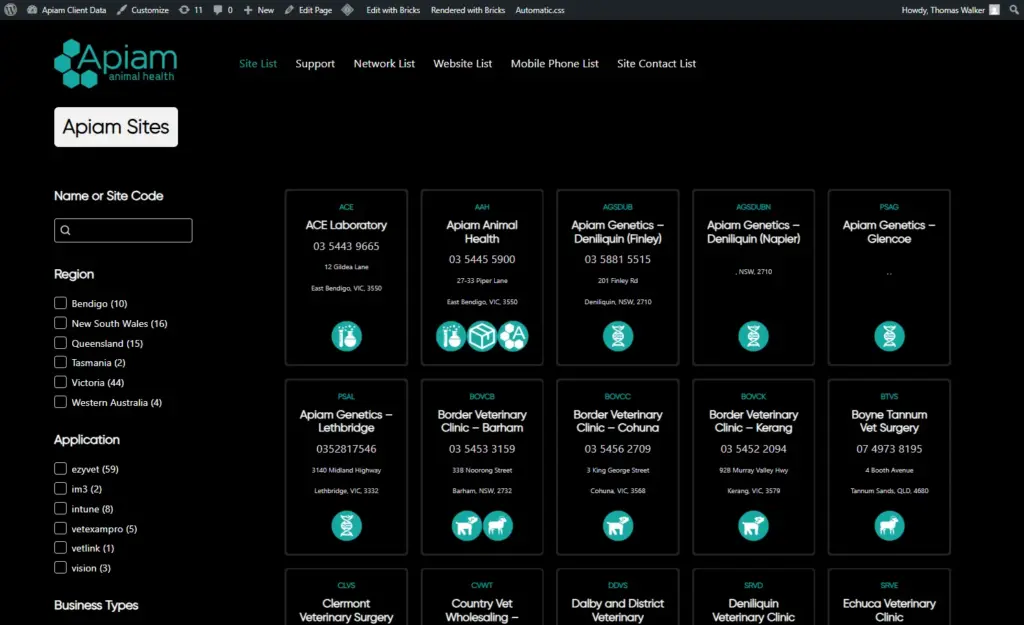This screenshot has height=625, width=1024.
Task: Tick the New South Wales (16) checkbox
Action: coord(60,323)
